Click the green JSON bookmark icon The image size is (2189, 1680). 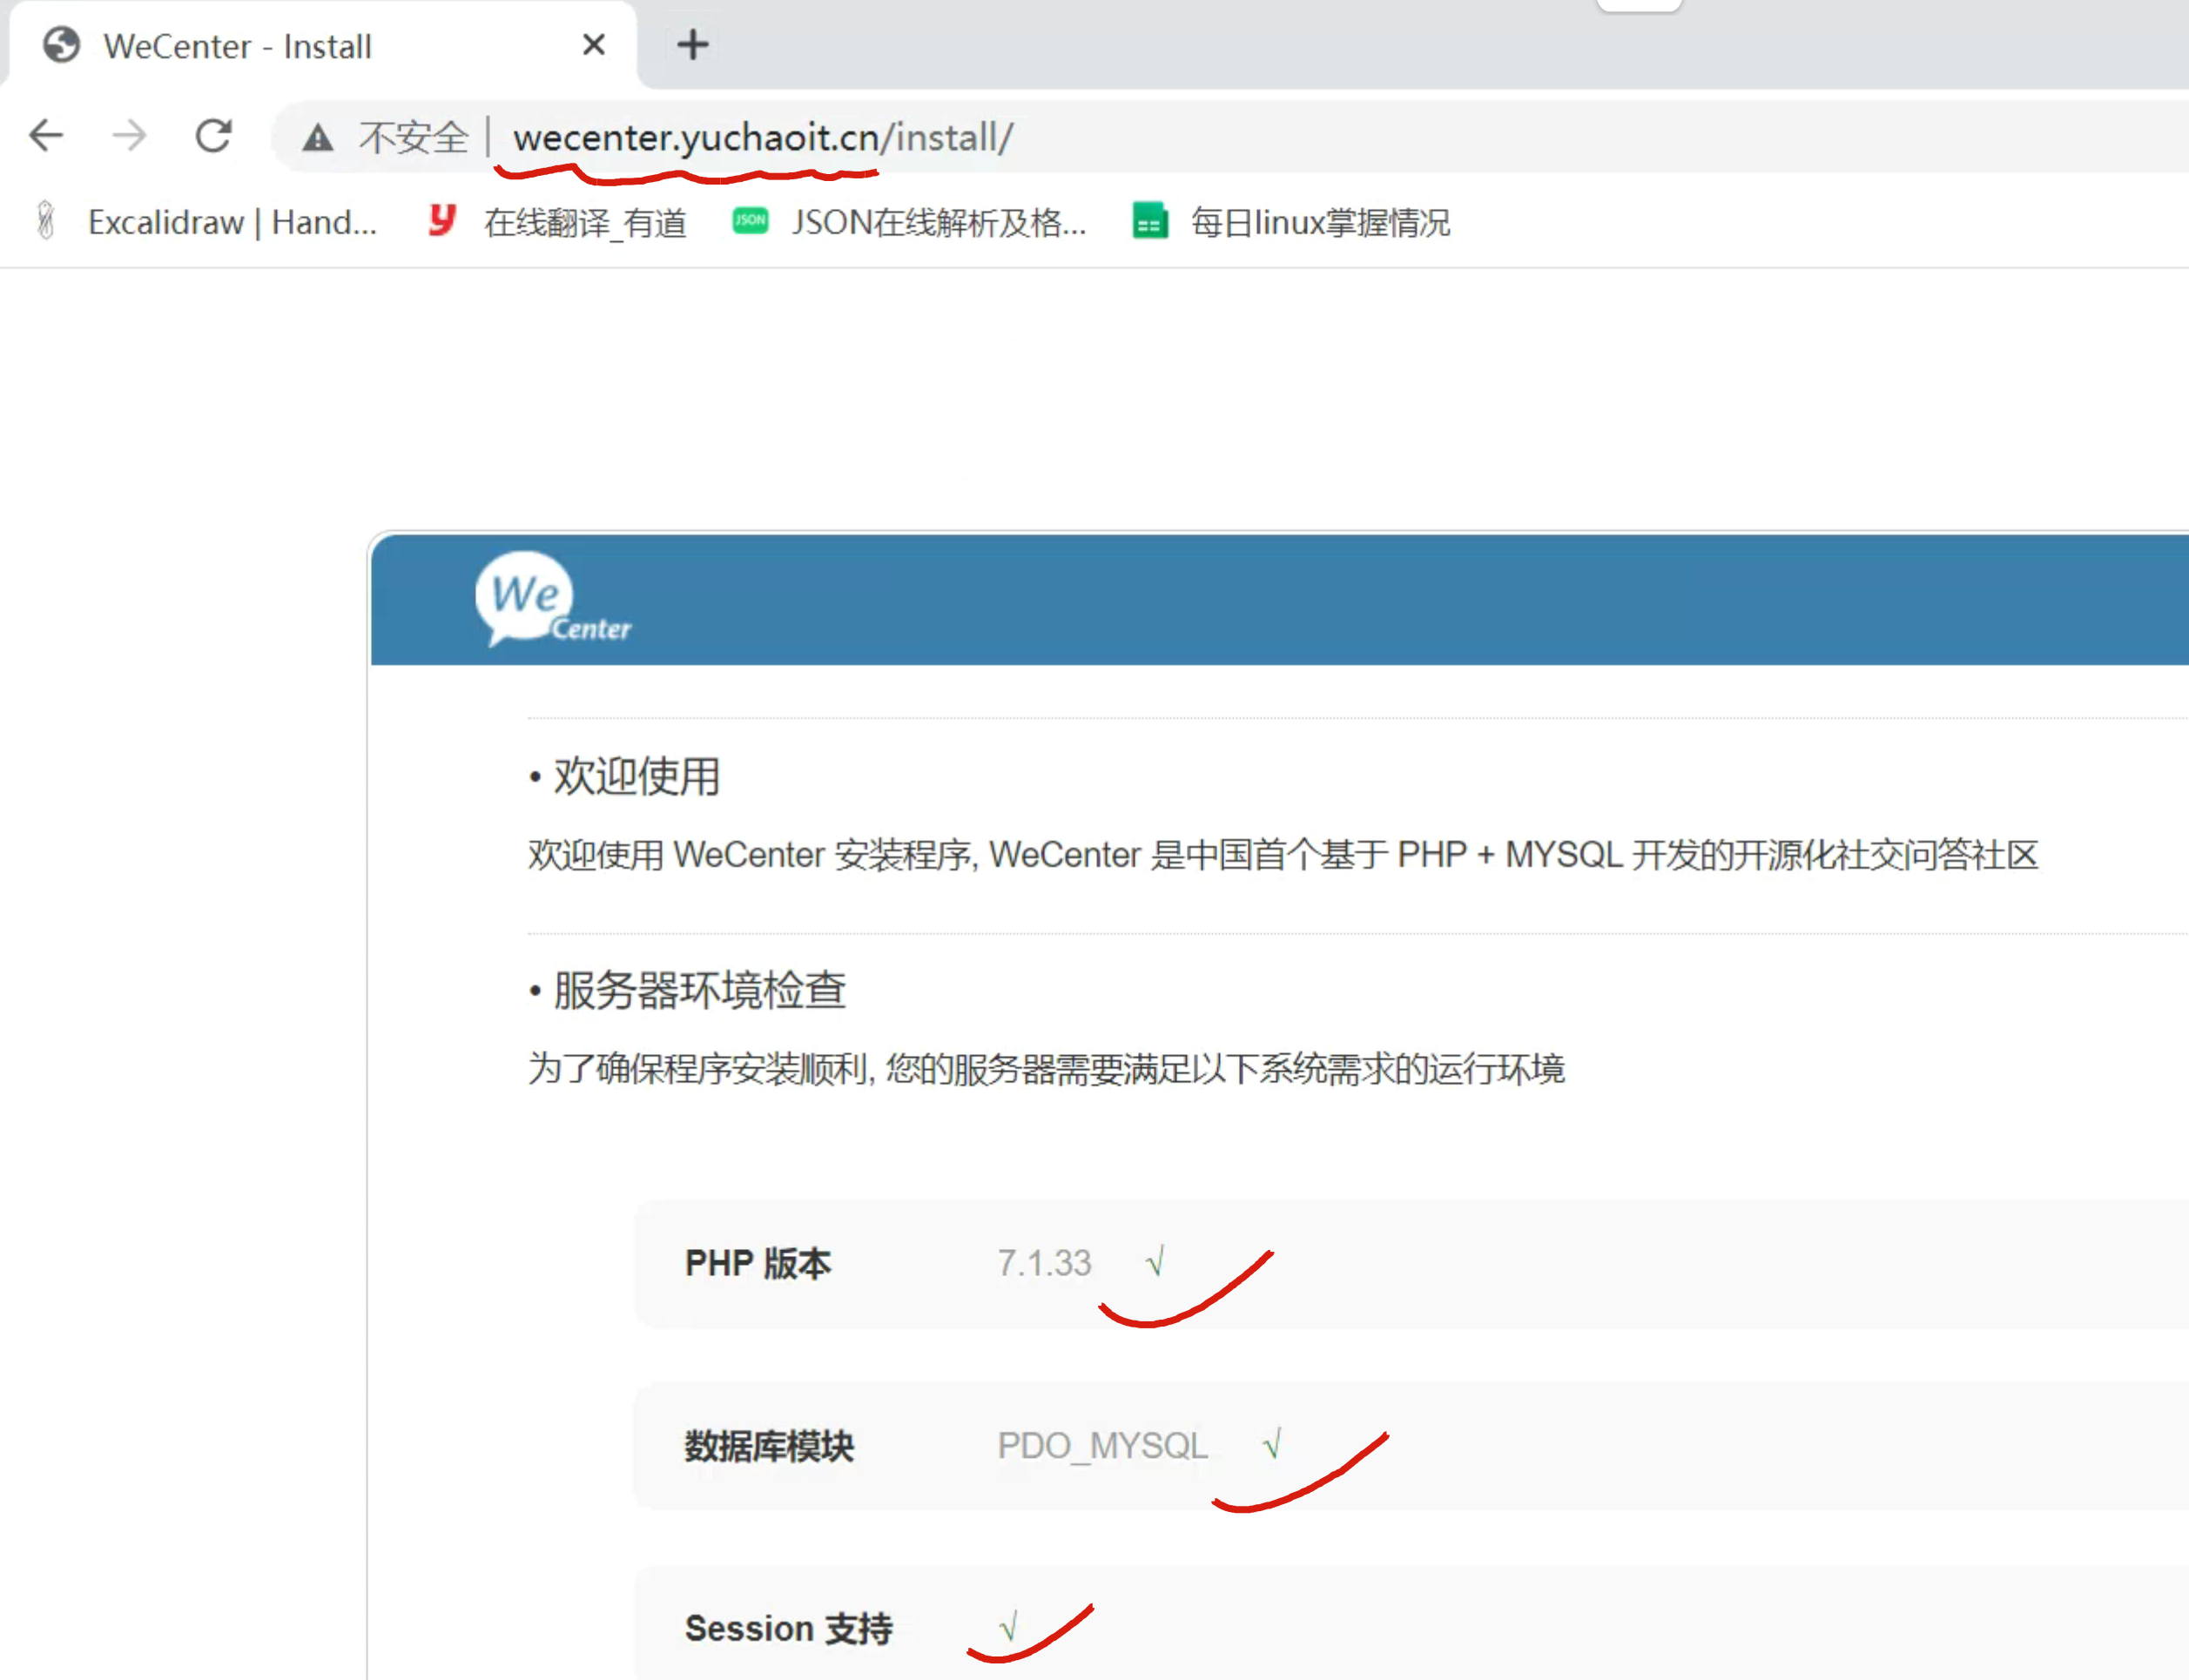click(750, 221)
